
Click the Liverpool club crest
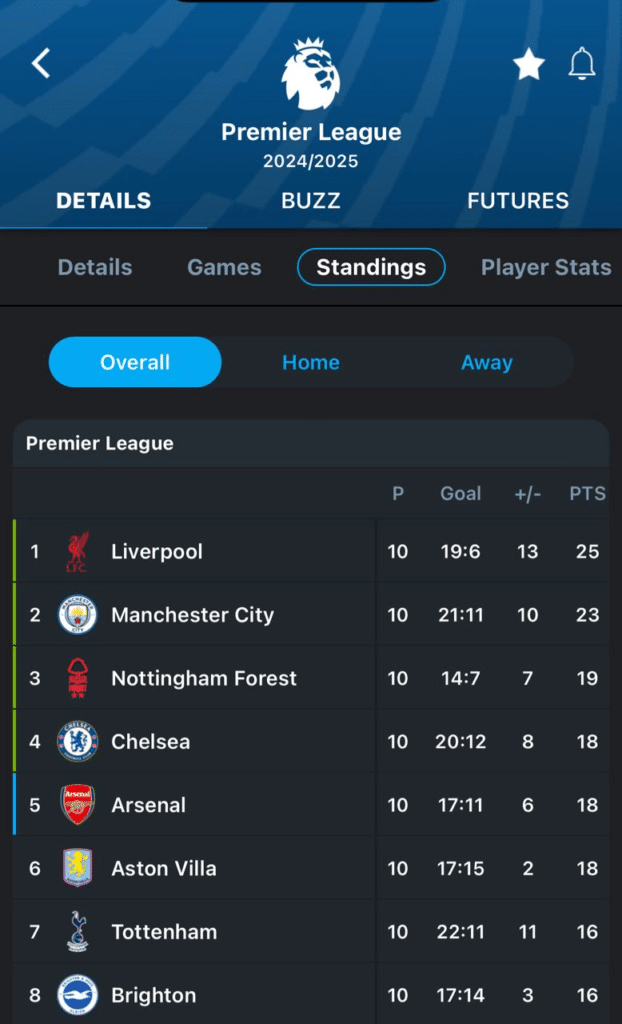point(77,552)
